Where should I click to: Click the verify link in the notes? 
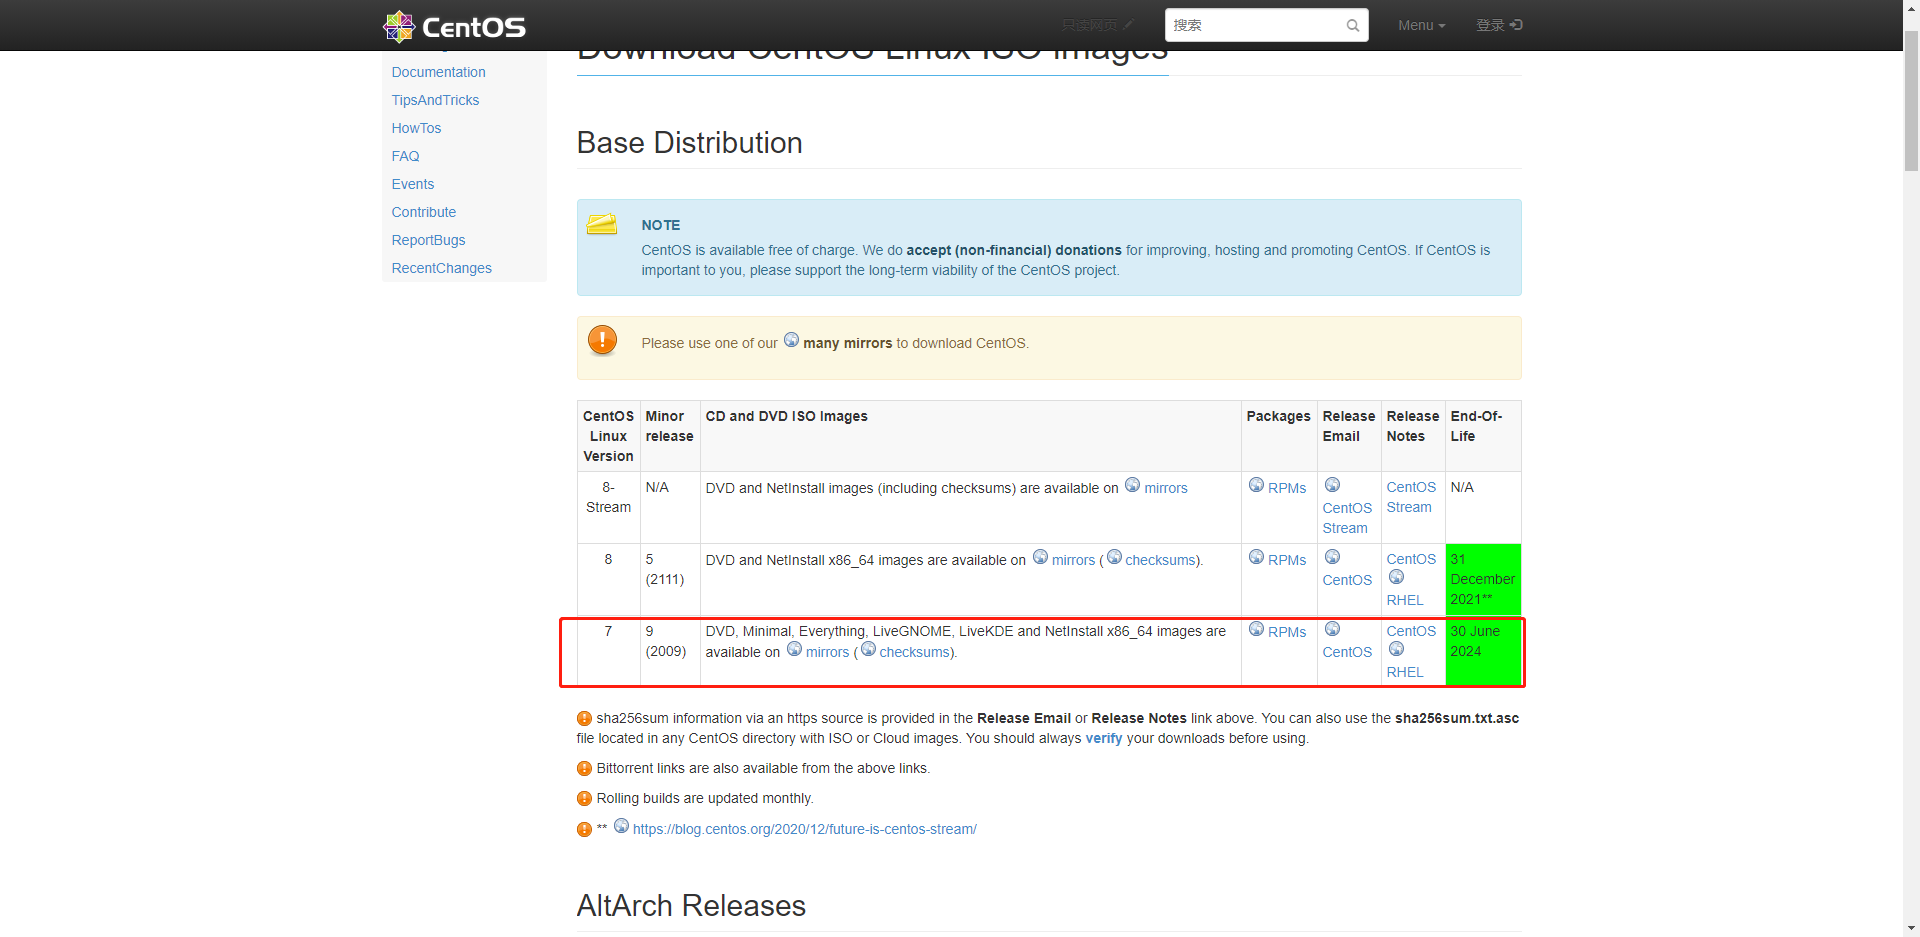pos(1103,738)
